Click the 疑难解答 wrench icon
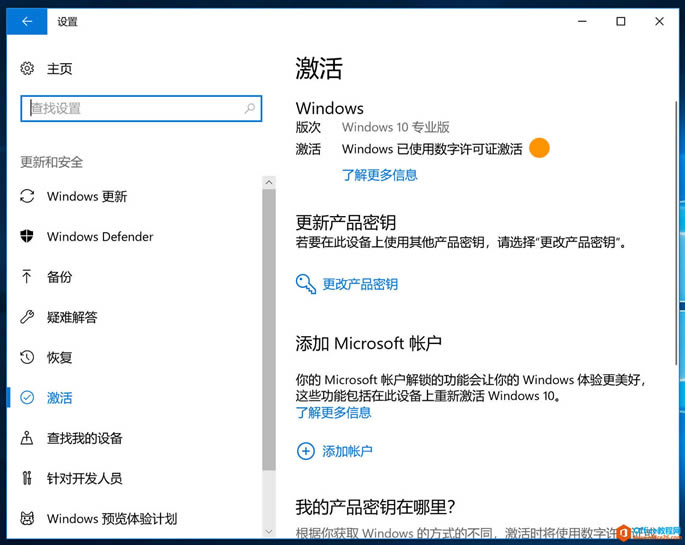The width and height of the screenshot is (685, 545). [27, 317]
